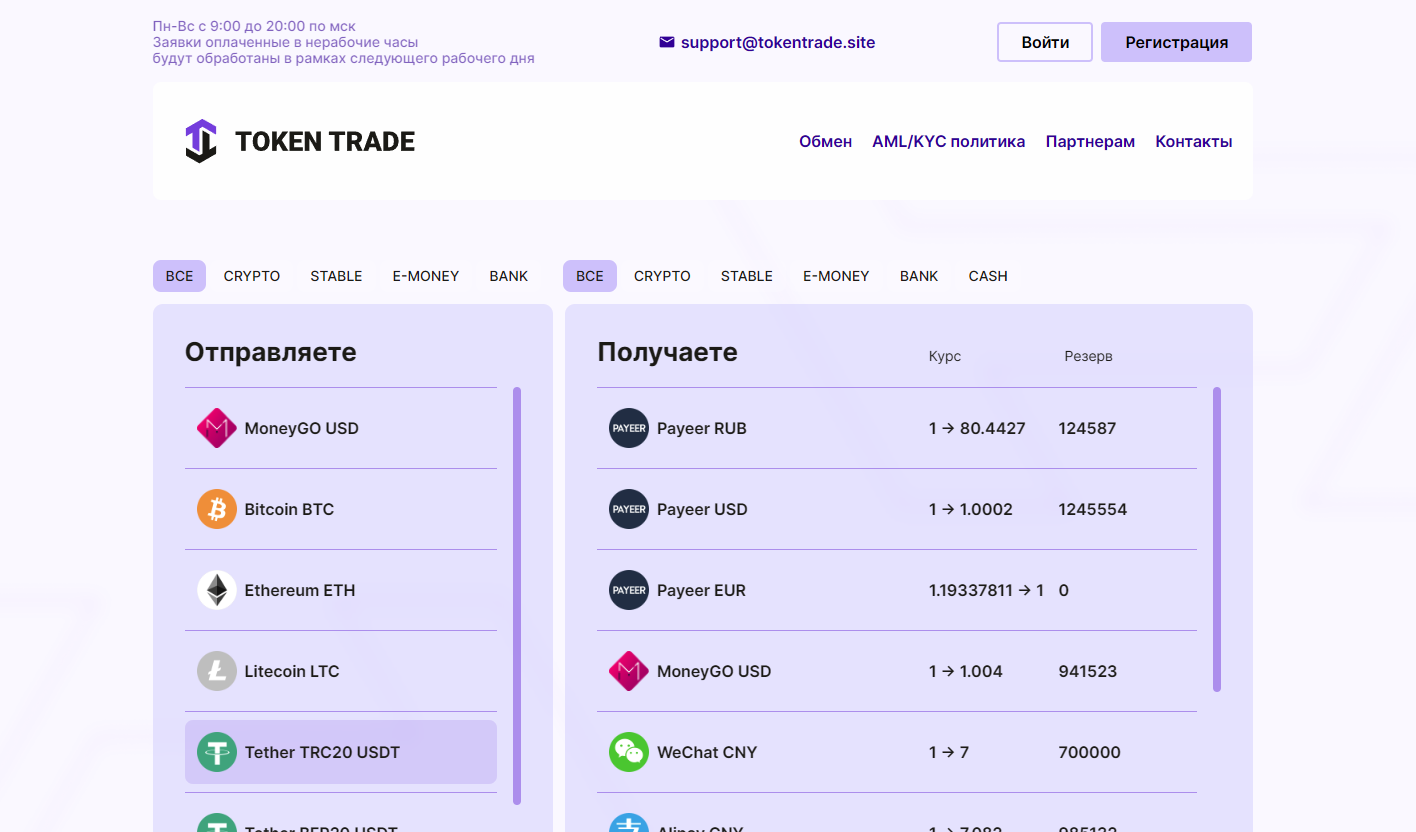This screenshot has height=832, width=1416.
Task: Choose WeChat CNY to receive
Action: pos(897,752)
